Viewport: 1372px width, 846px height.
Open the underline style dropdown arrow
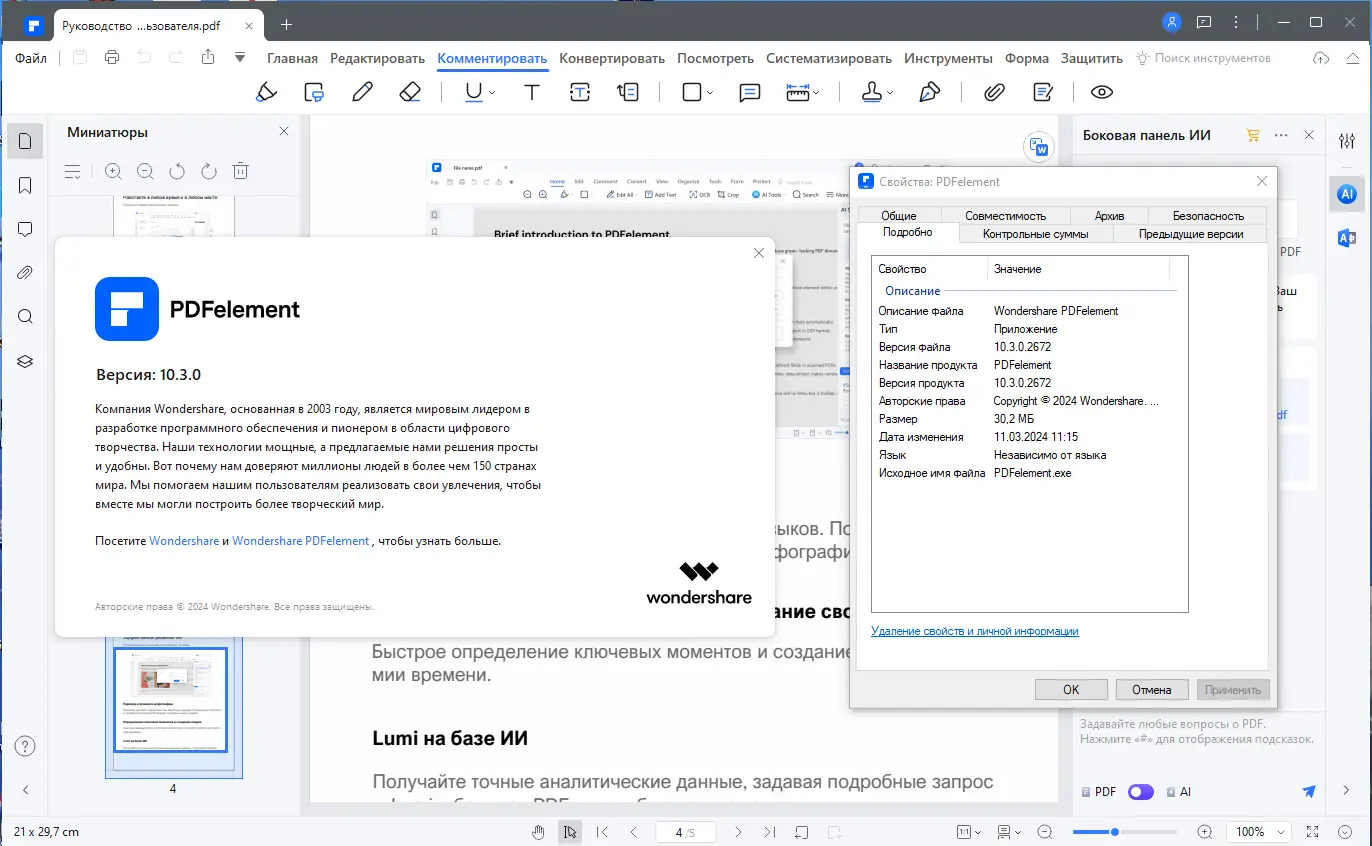(493, 93)
